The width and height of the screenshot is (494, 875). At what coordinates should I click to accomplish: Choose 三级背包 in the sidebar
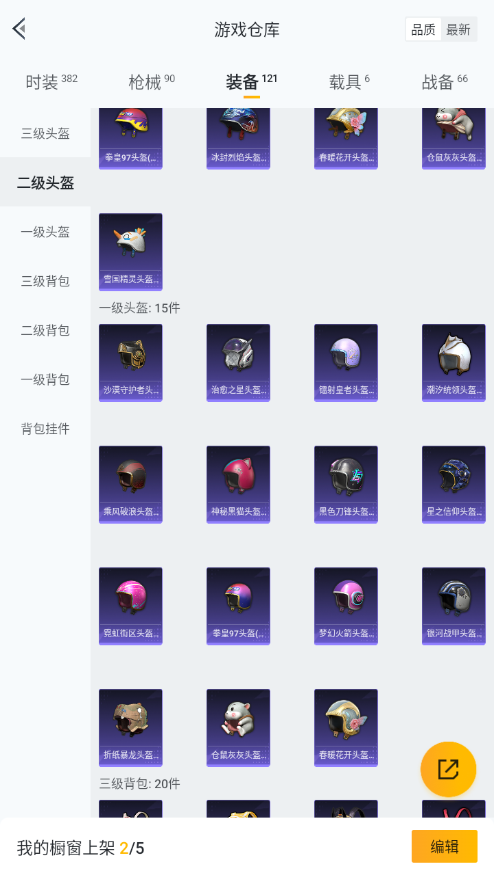tap(45, 281)
